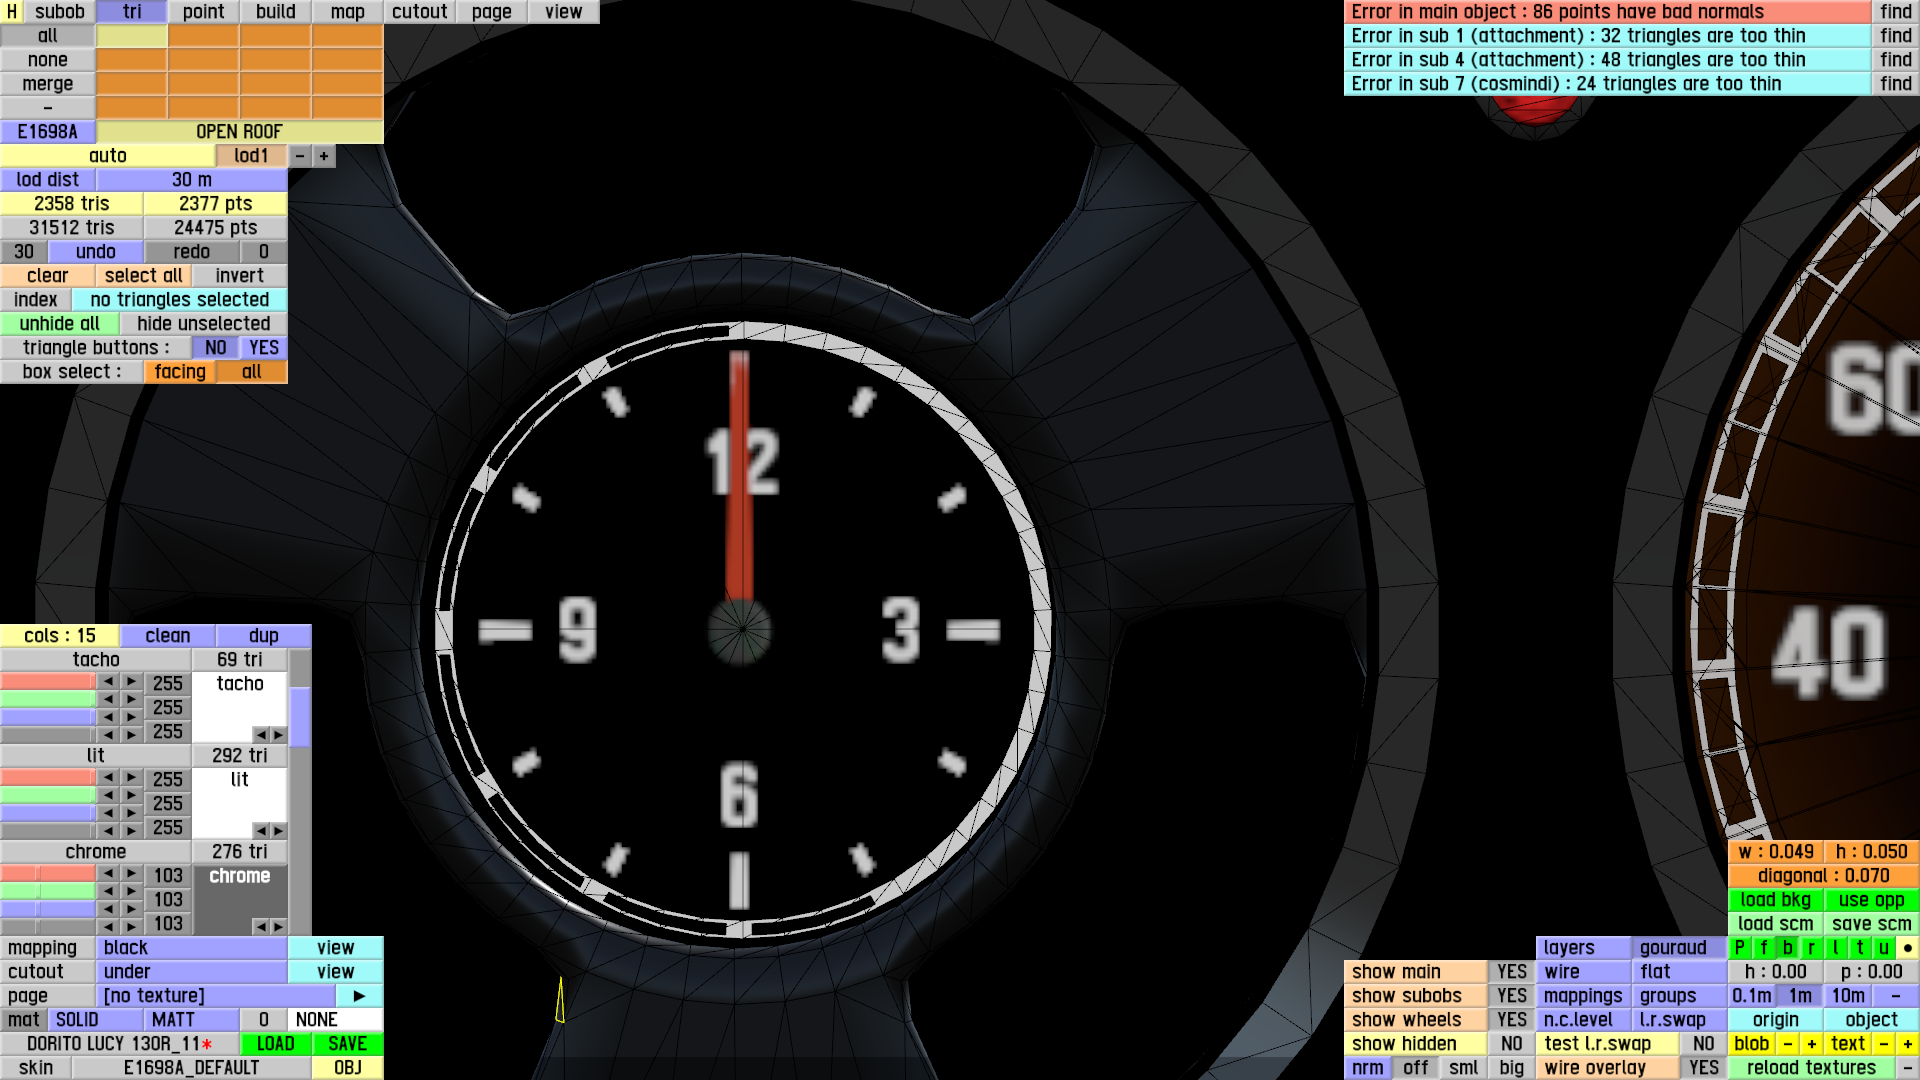Image resolution: width=1920 pixels, height=1080 pixels.
Task: Adjust the tacho red color slider
Action: 48,682
